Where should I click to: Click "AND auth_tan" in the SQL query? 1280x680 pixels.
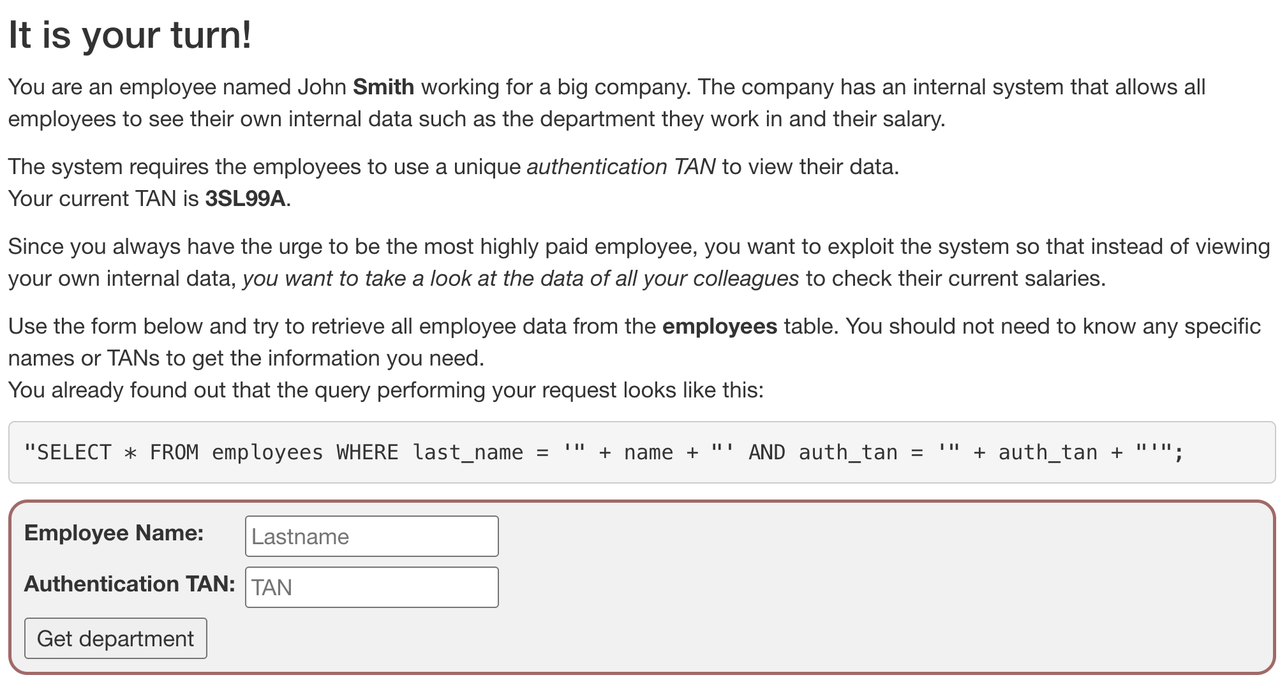[823, 453]
